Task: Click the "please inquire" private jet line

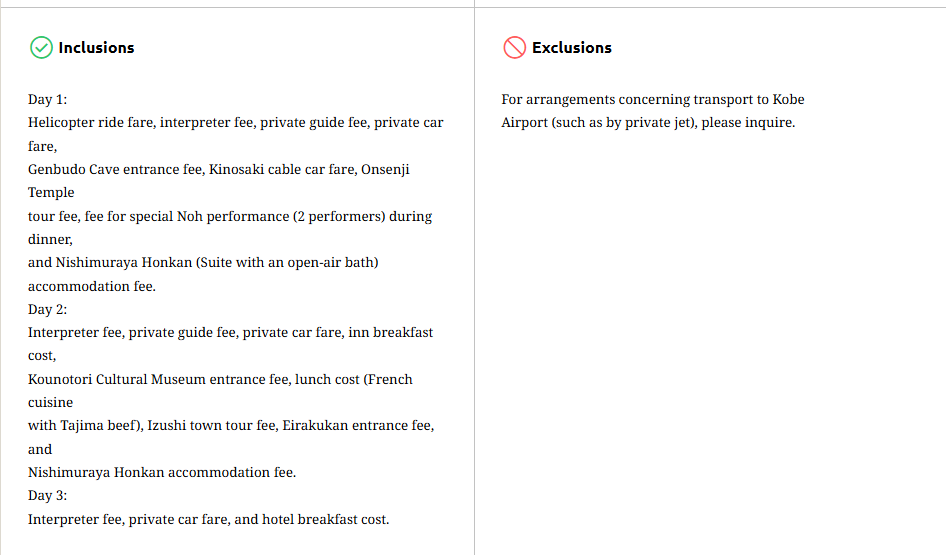Action: pyautogui.click(x=647, y=123)
